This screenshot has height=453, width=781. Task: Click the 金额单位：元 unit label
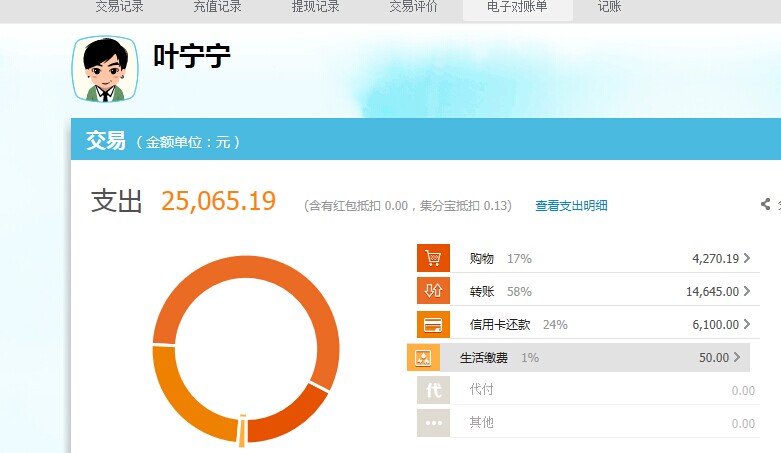pyautogui.click(x=189, y=143)
